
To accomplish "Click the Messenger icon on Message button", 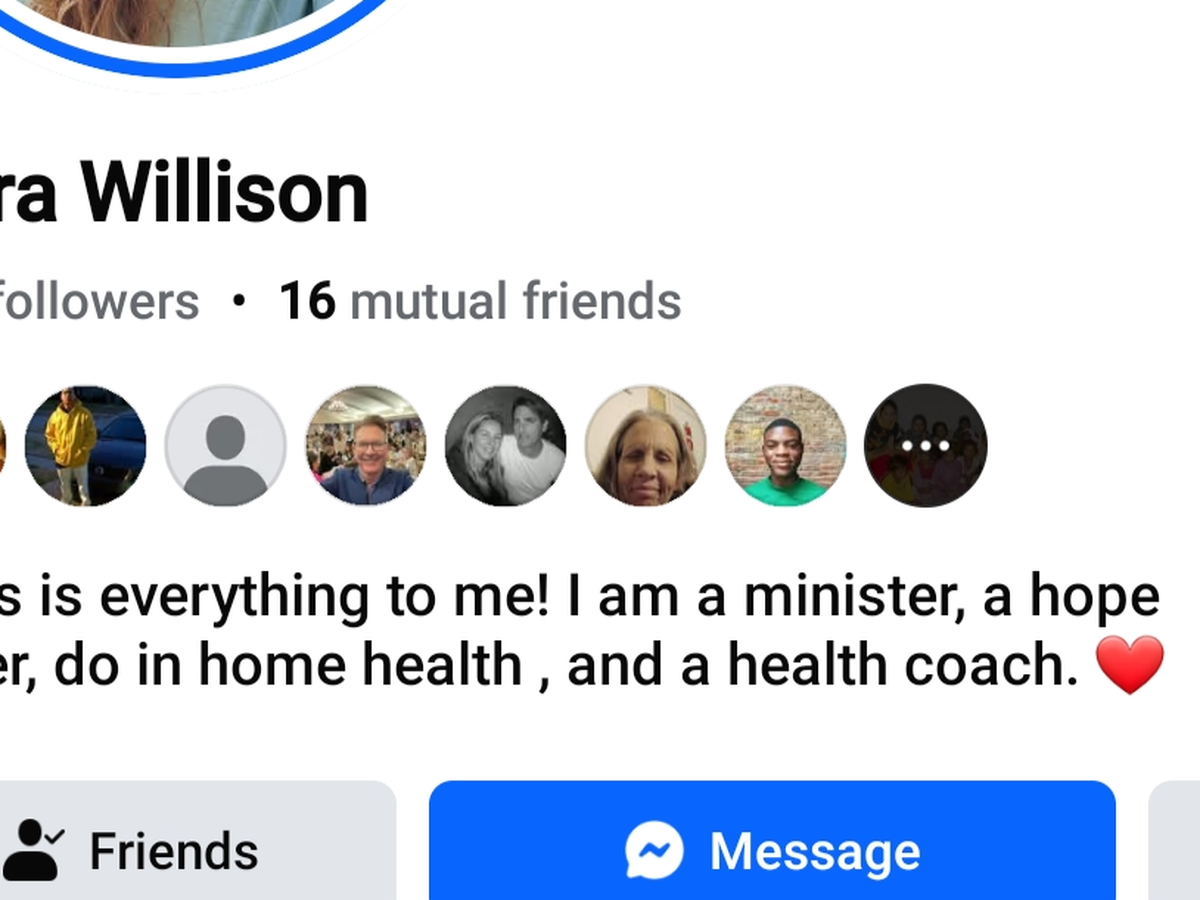I will click(x=655, y=851).
